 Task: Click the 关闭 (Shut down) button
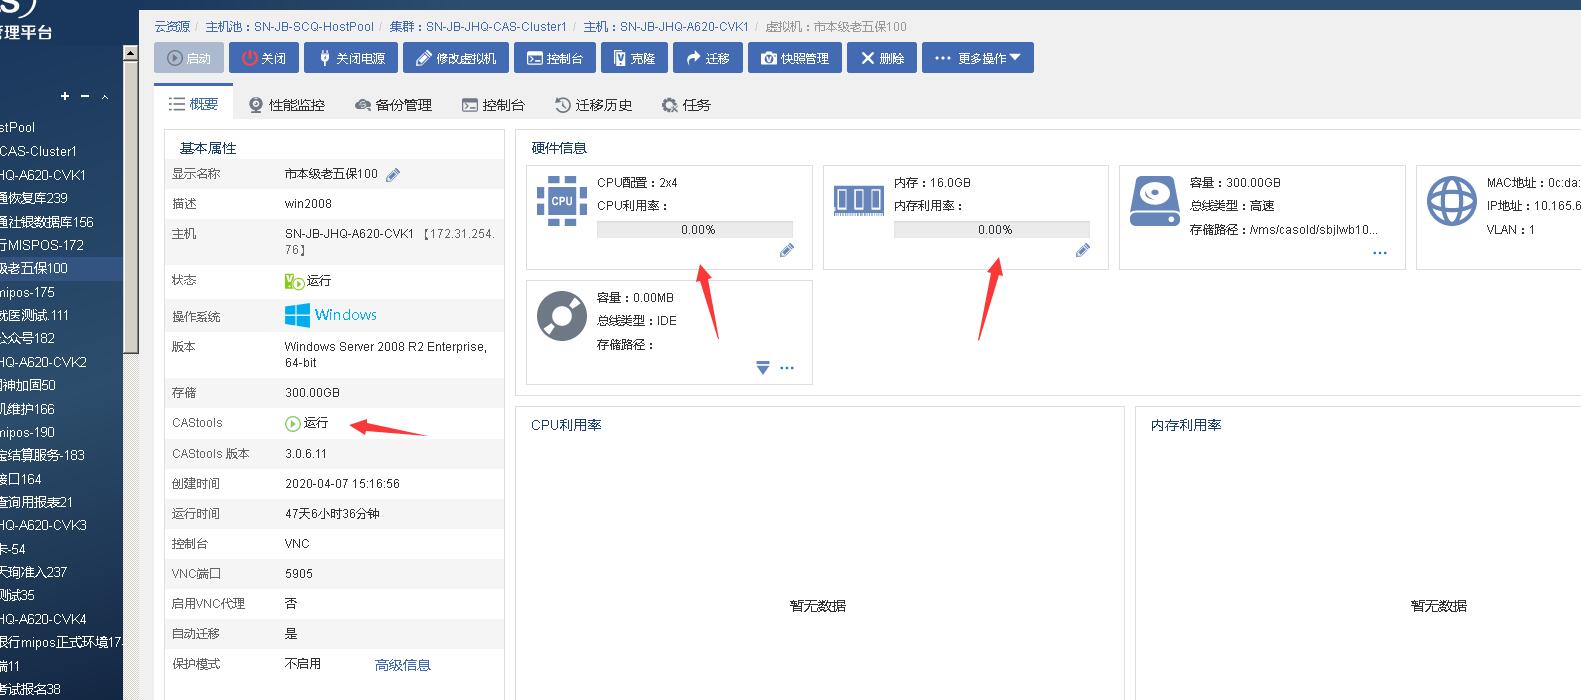coord(264,58)
